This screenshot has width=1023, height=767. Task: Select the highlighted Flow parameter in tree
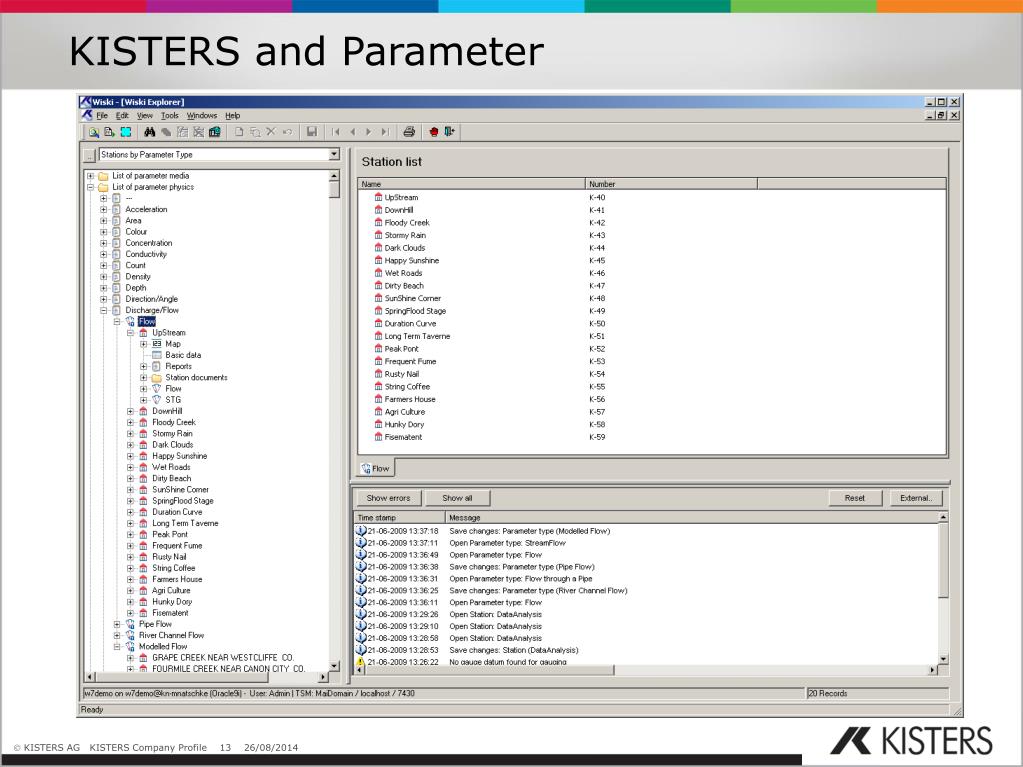147,322
